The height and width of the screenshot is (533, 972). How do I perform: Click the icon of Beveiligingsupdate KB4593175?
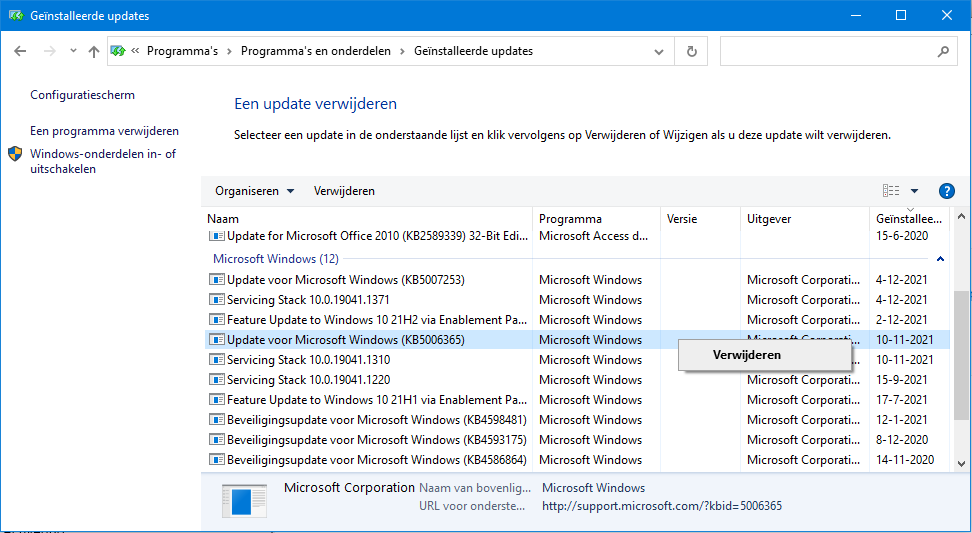tap(216, 440)
